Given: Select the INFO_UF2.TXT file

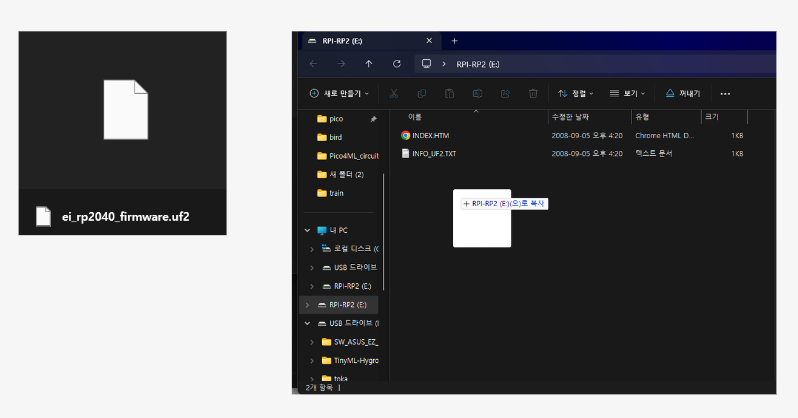Looking at the screenshot, I should pos(434,153).
